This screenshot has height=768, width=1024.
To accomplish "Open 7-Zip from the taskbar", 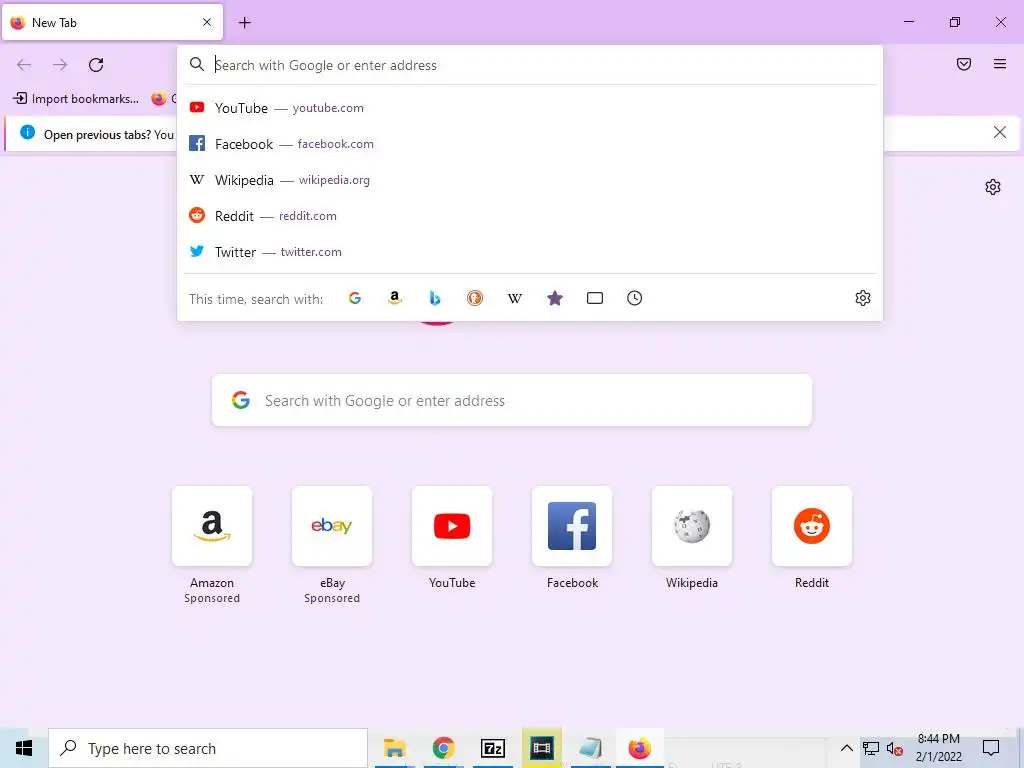I will tap(492, 748).
